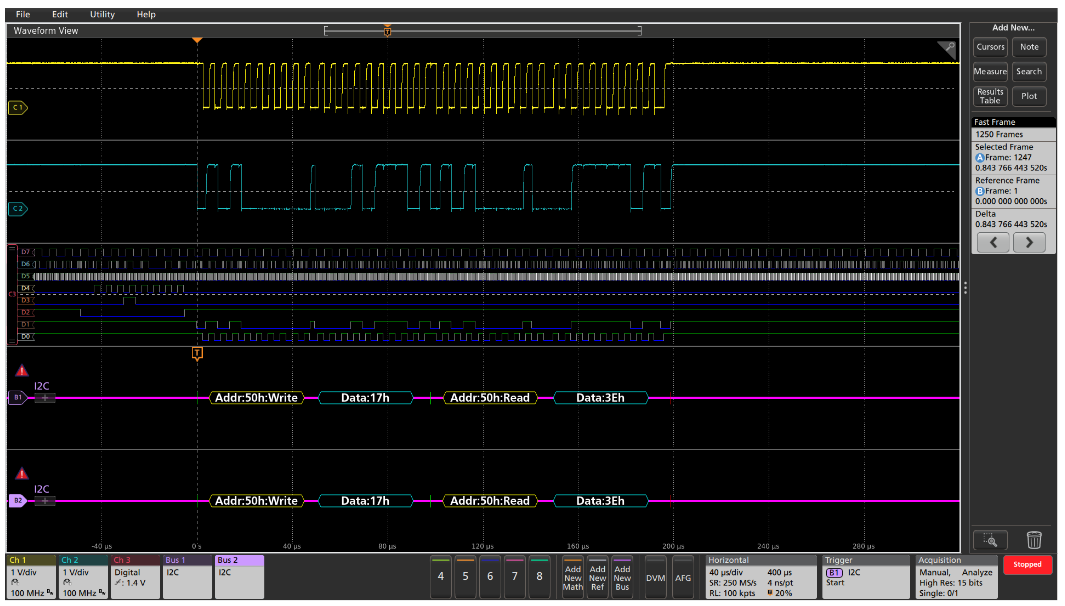Turn on channel 4 button
The width and height of the screenshot is (1065, 606).
pyautogui.click(x=441, y=577)
